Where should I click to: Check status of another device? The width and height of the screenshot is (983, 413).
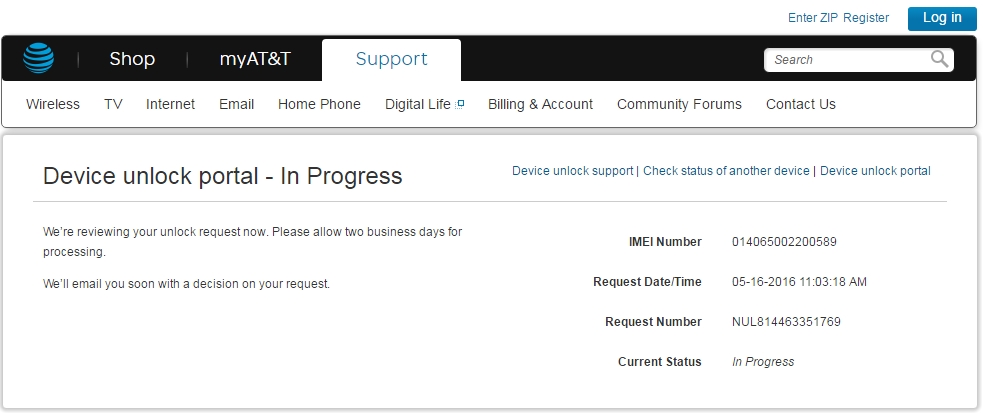pos(726,171)
